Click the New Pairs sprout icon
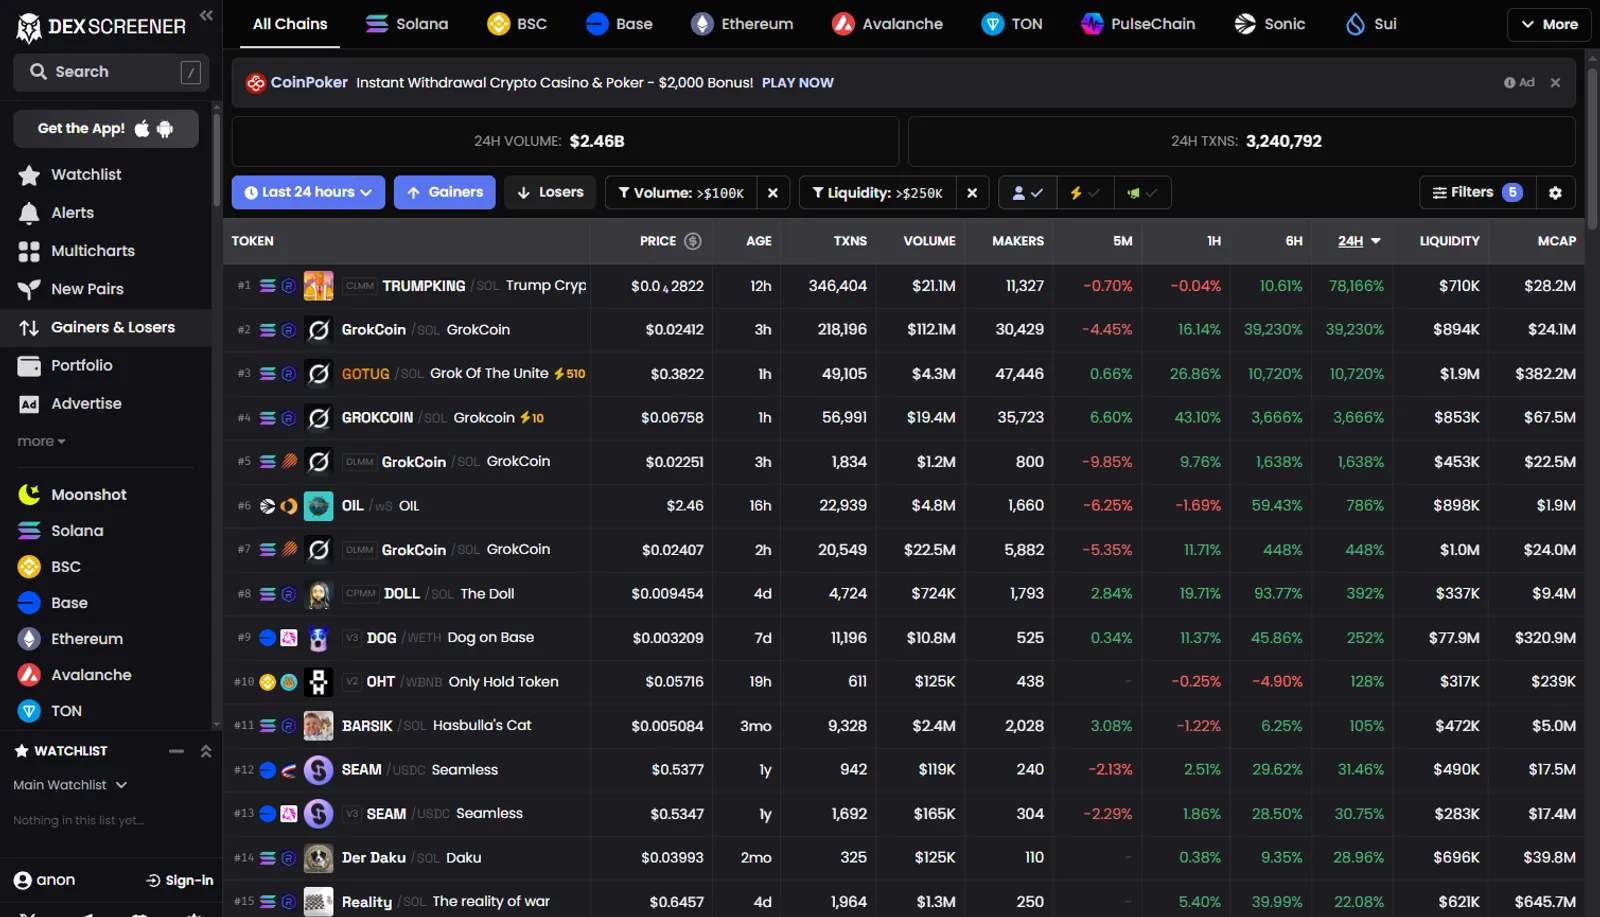This screenshot has width=1600, height=917. [29, 289]
